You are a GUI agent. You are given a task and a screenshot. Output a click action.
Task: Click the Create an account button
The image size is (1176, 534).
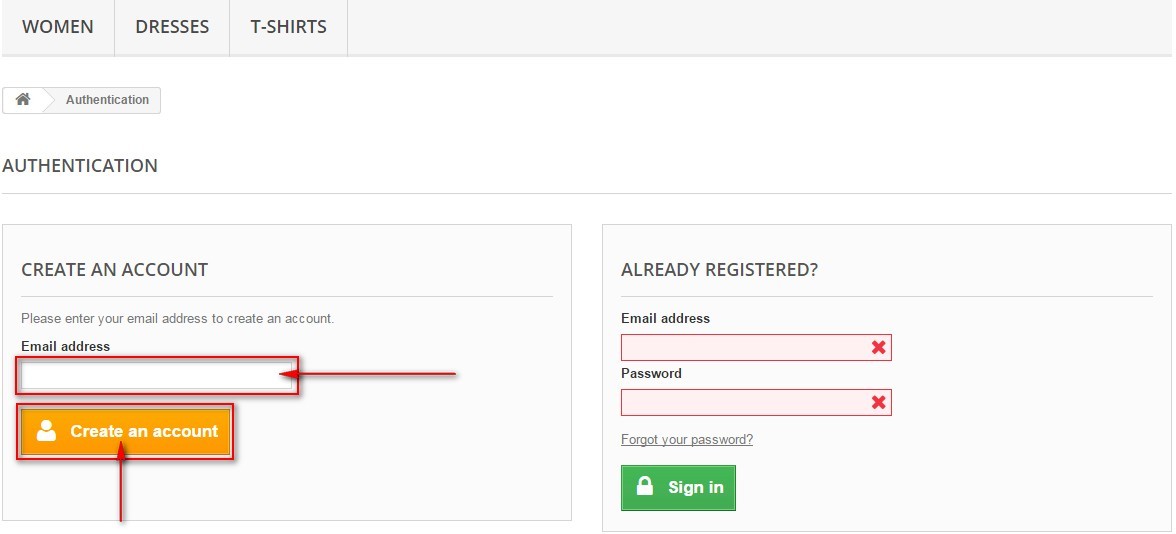click(x=125, y=431)
